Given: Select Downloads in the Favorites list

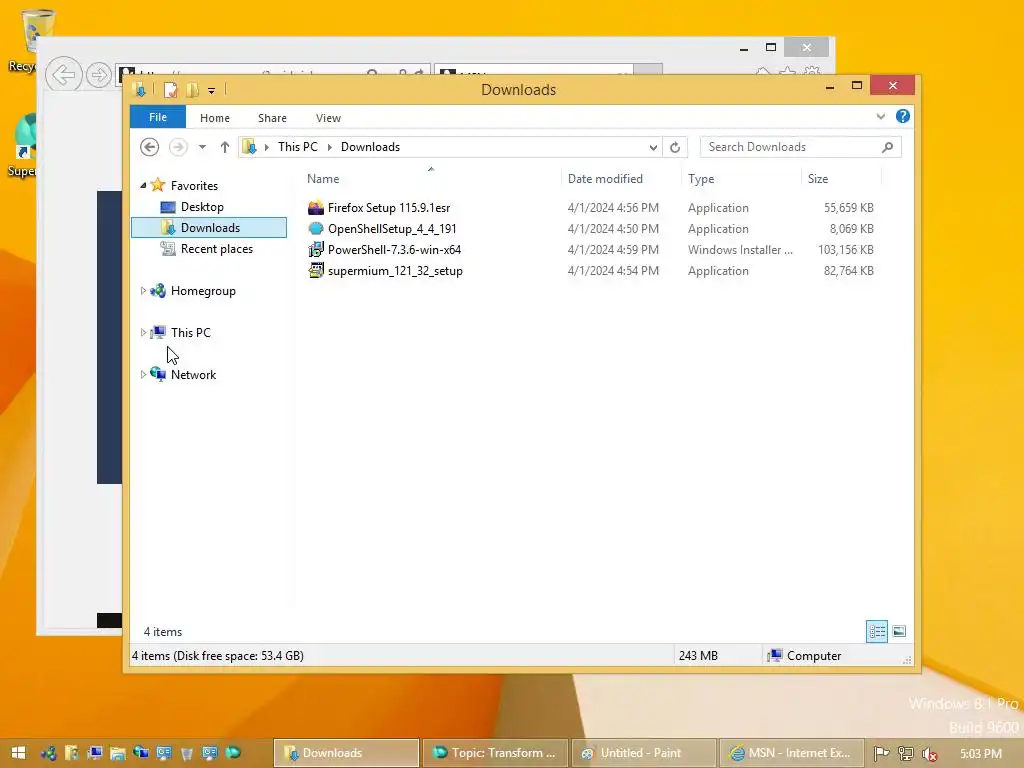Looking at the screenshot, I should pos(209,227).
